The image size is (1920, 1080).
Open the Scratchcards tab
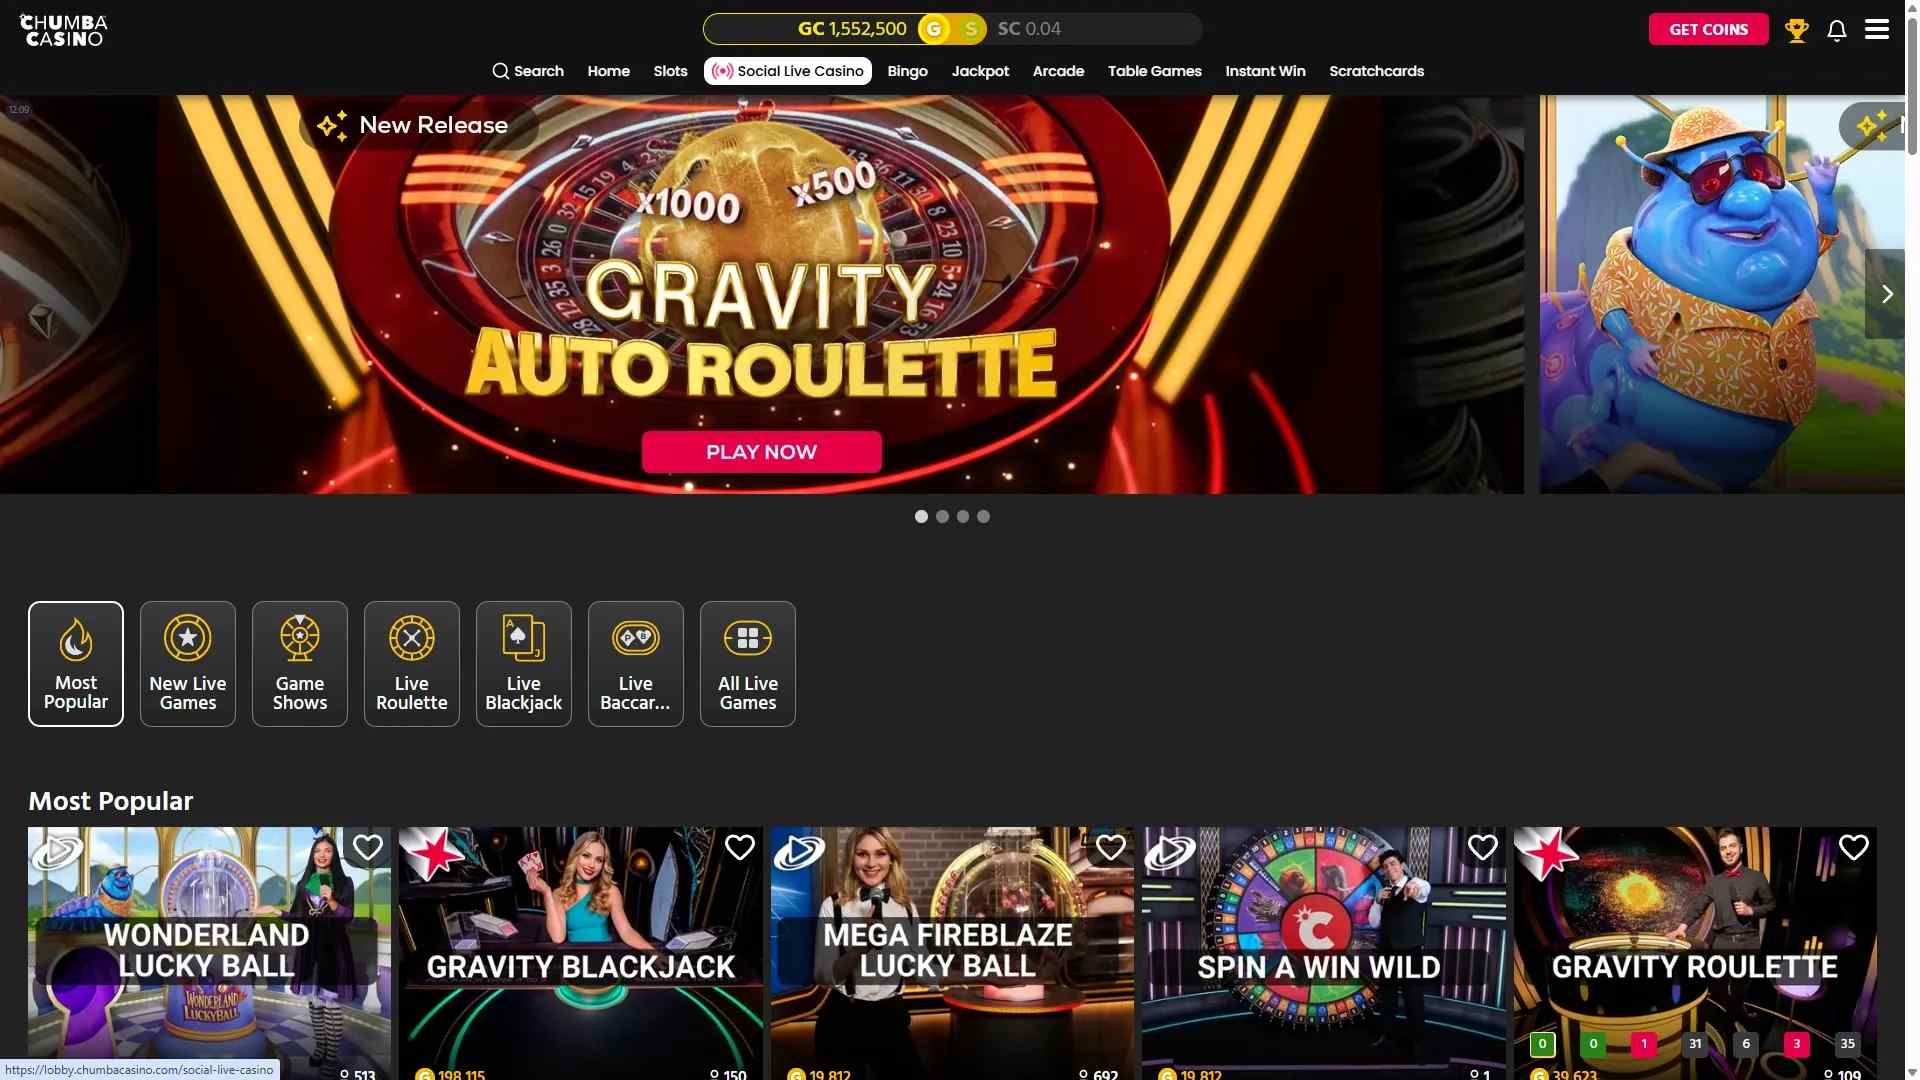click(x=1376, y=71)
